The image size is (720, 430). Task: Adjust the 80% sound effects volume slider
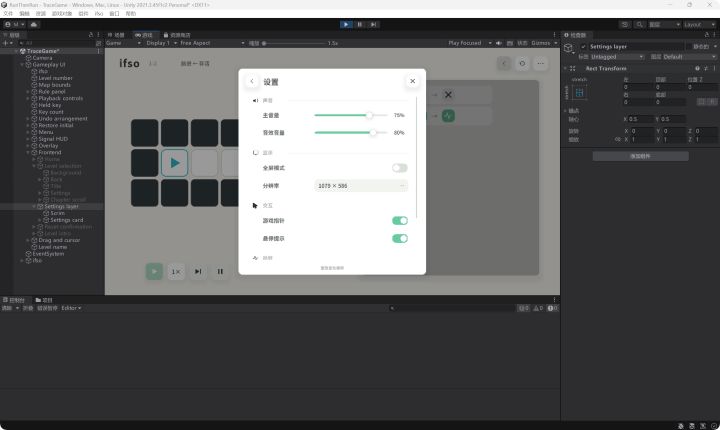[x=351, y=133]
